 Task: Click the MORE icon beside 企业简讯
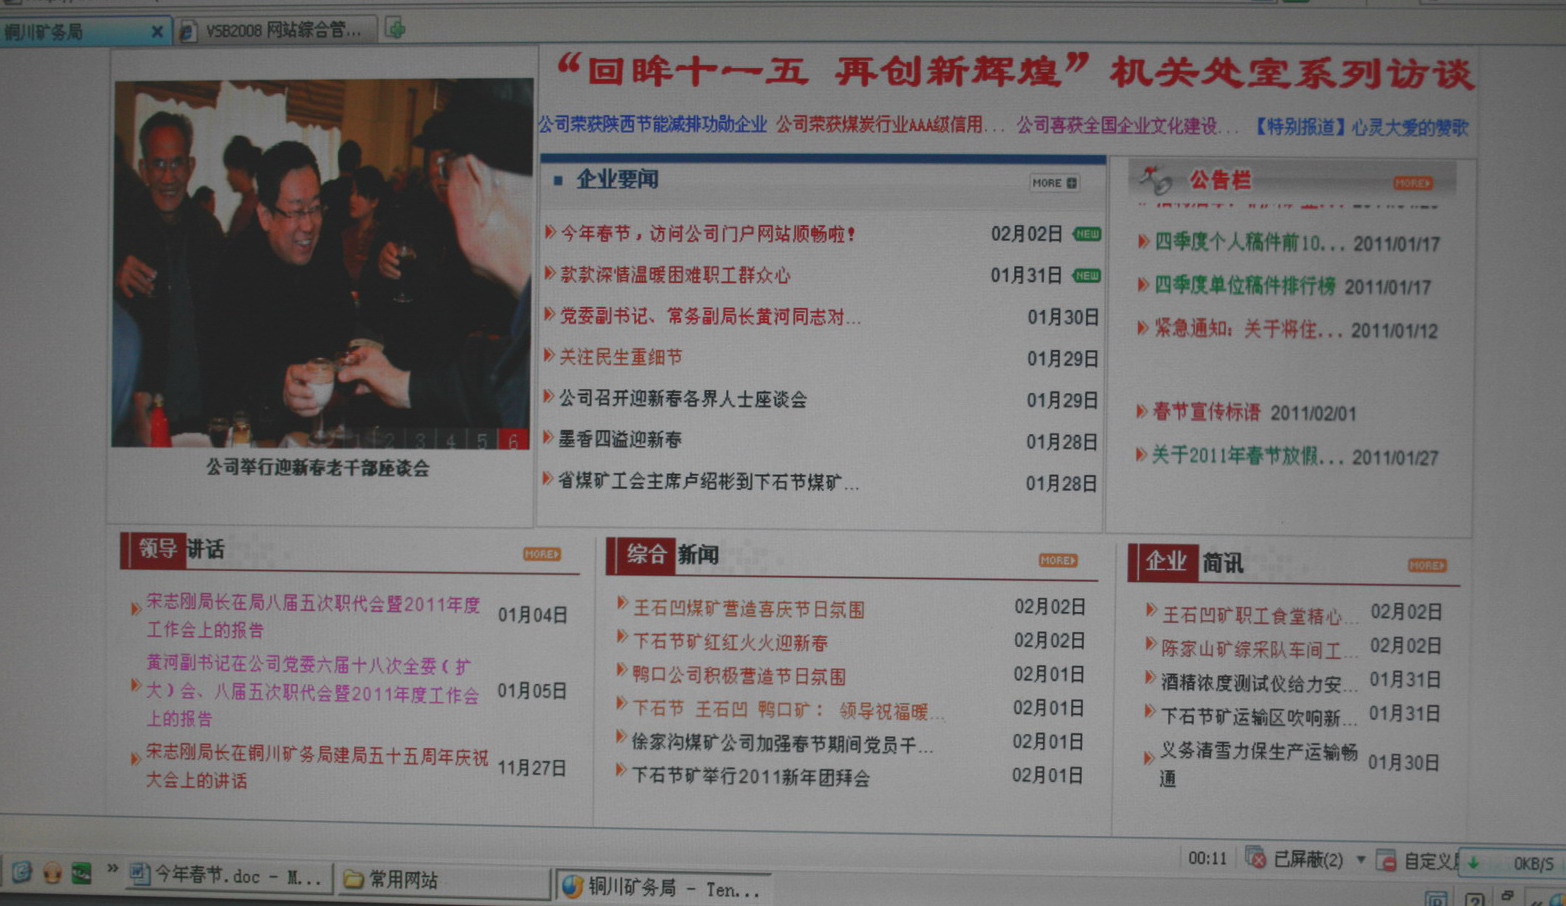point(1427,566)
